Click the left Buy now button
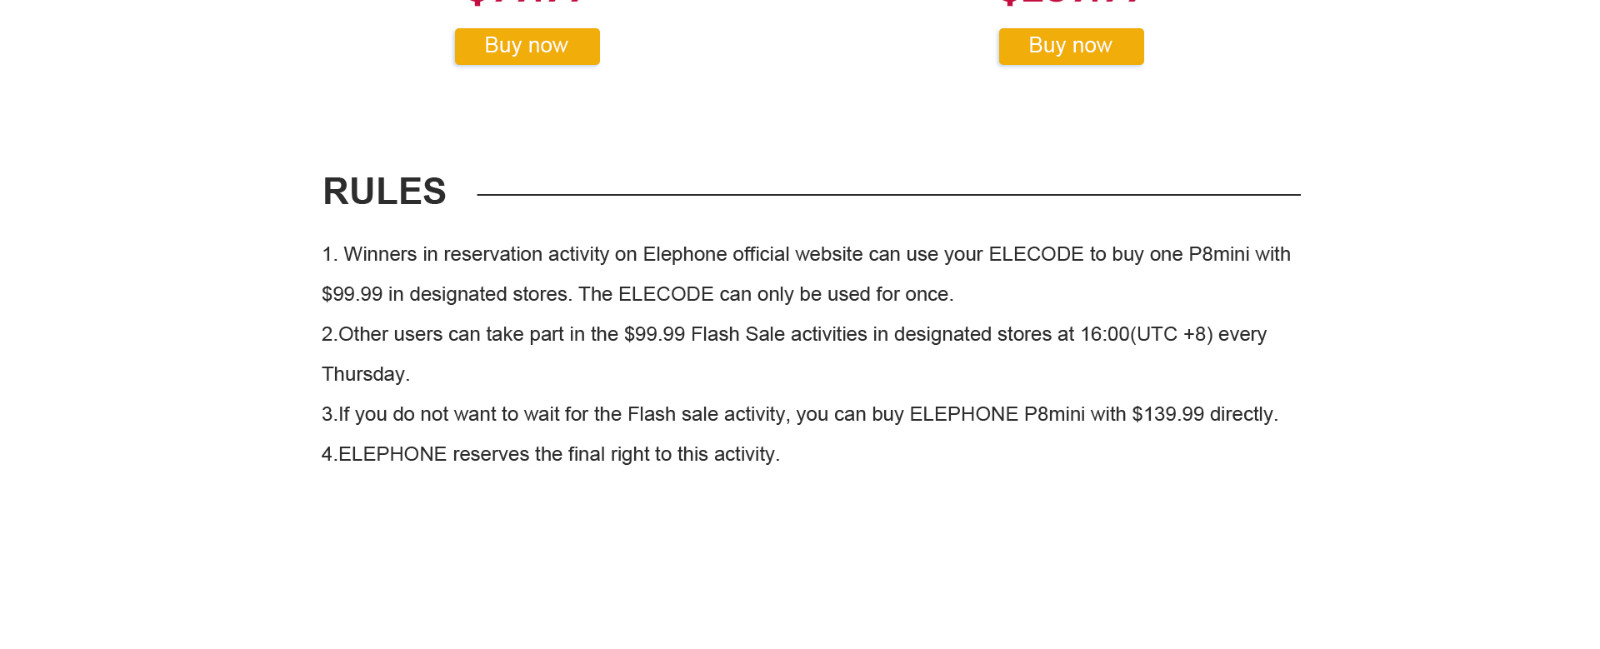The image size is (1600, 649). [527, 46]
